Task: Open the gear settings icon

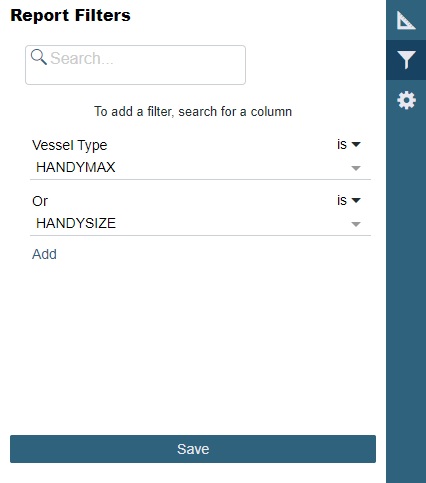Action: tap(406, 100)
